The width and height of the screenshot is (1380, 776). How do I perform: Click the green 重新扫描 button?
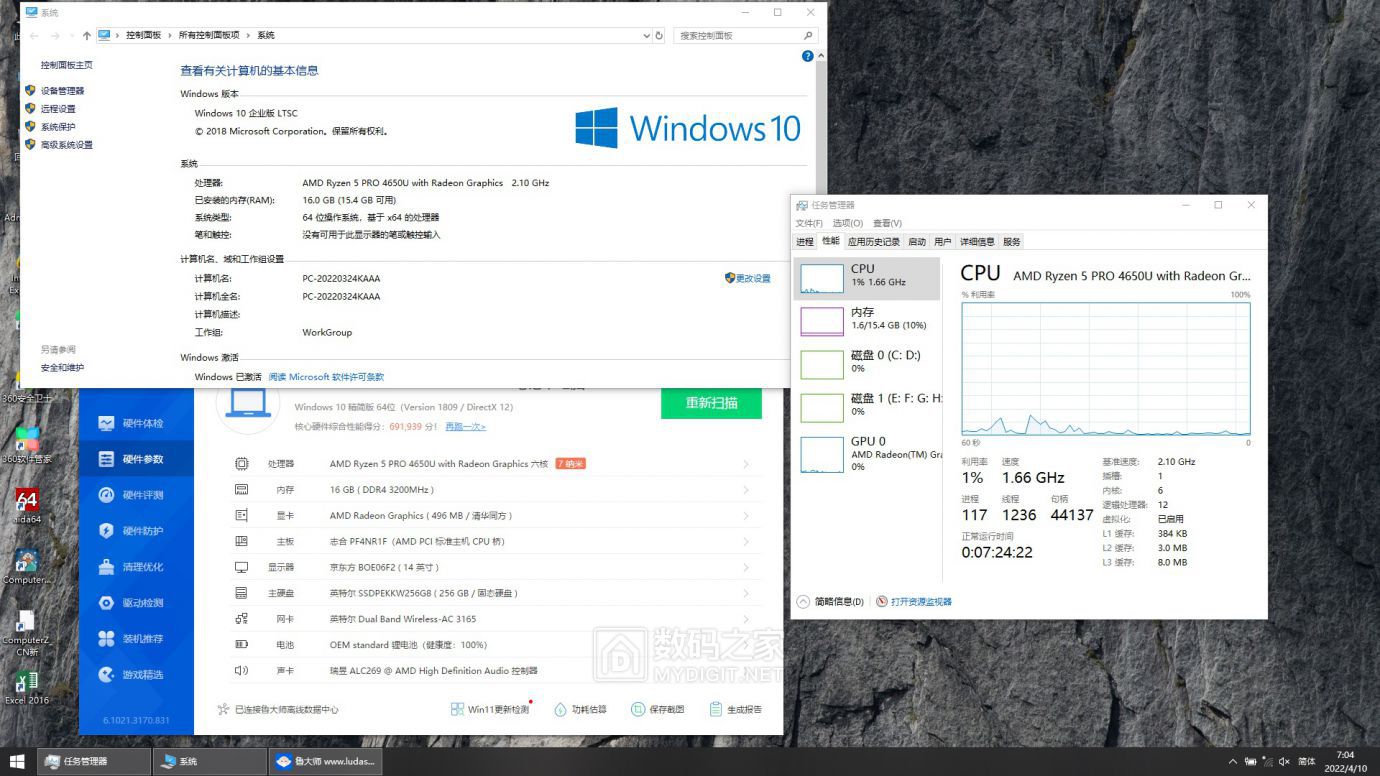coord(711,403)
